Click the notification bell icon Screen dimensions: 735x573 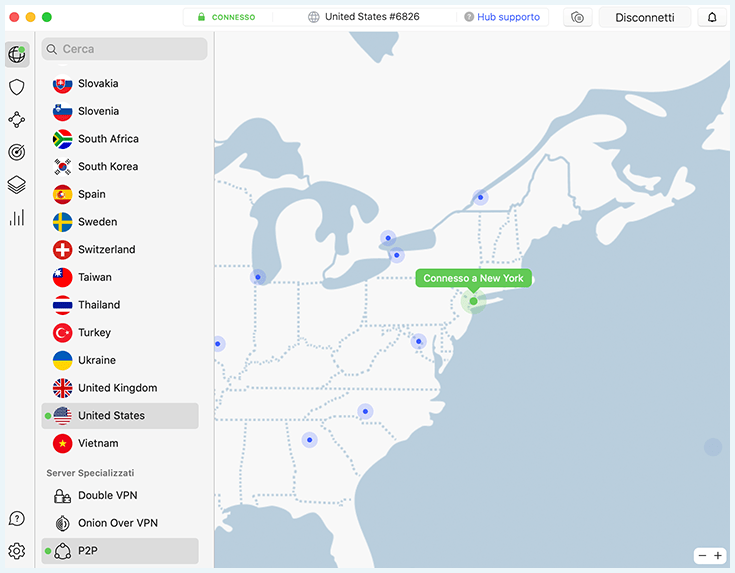pos(712,17)
